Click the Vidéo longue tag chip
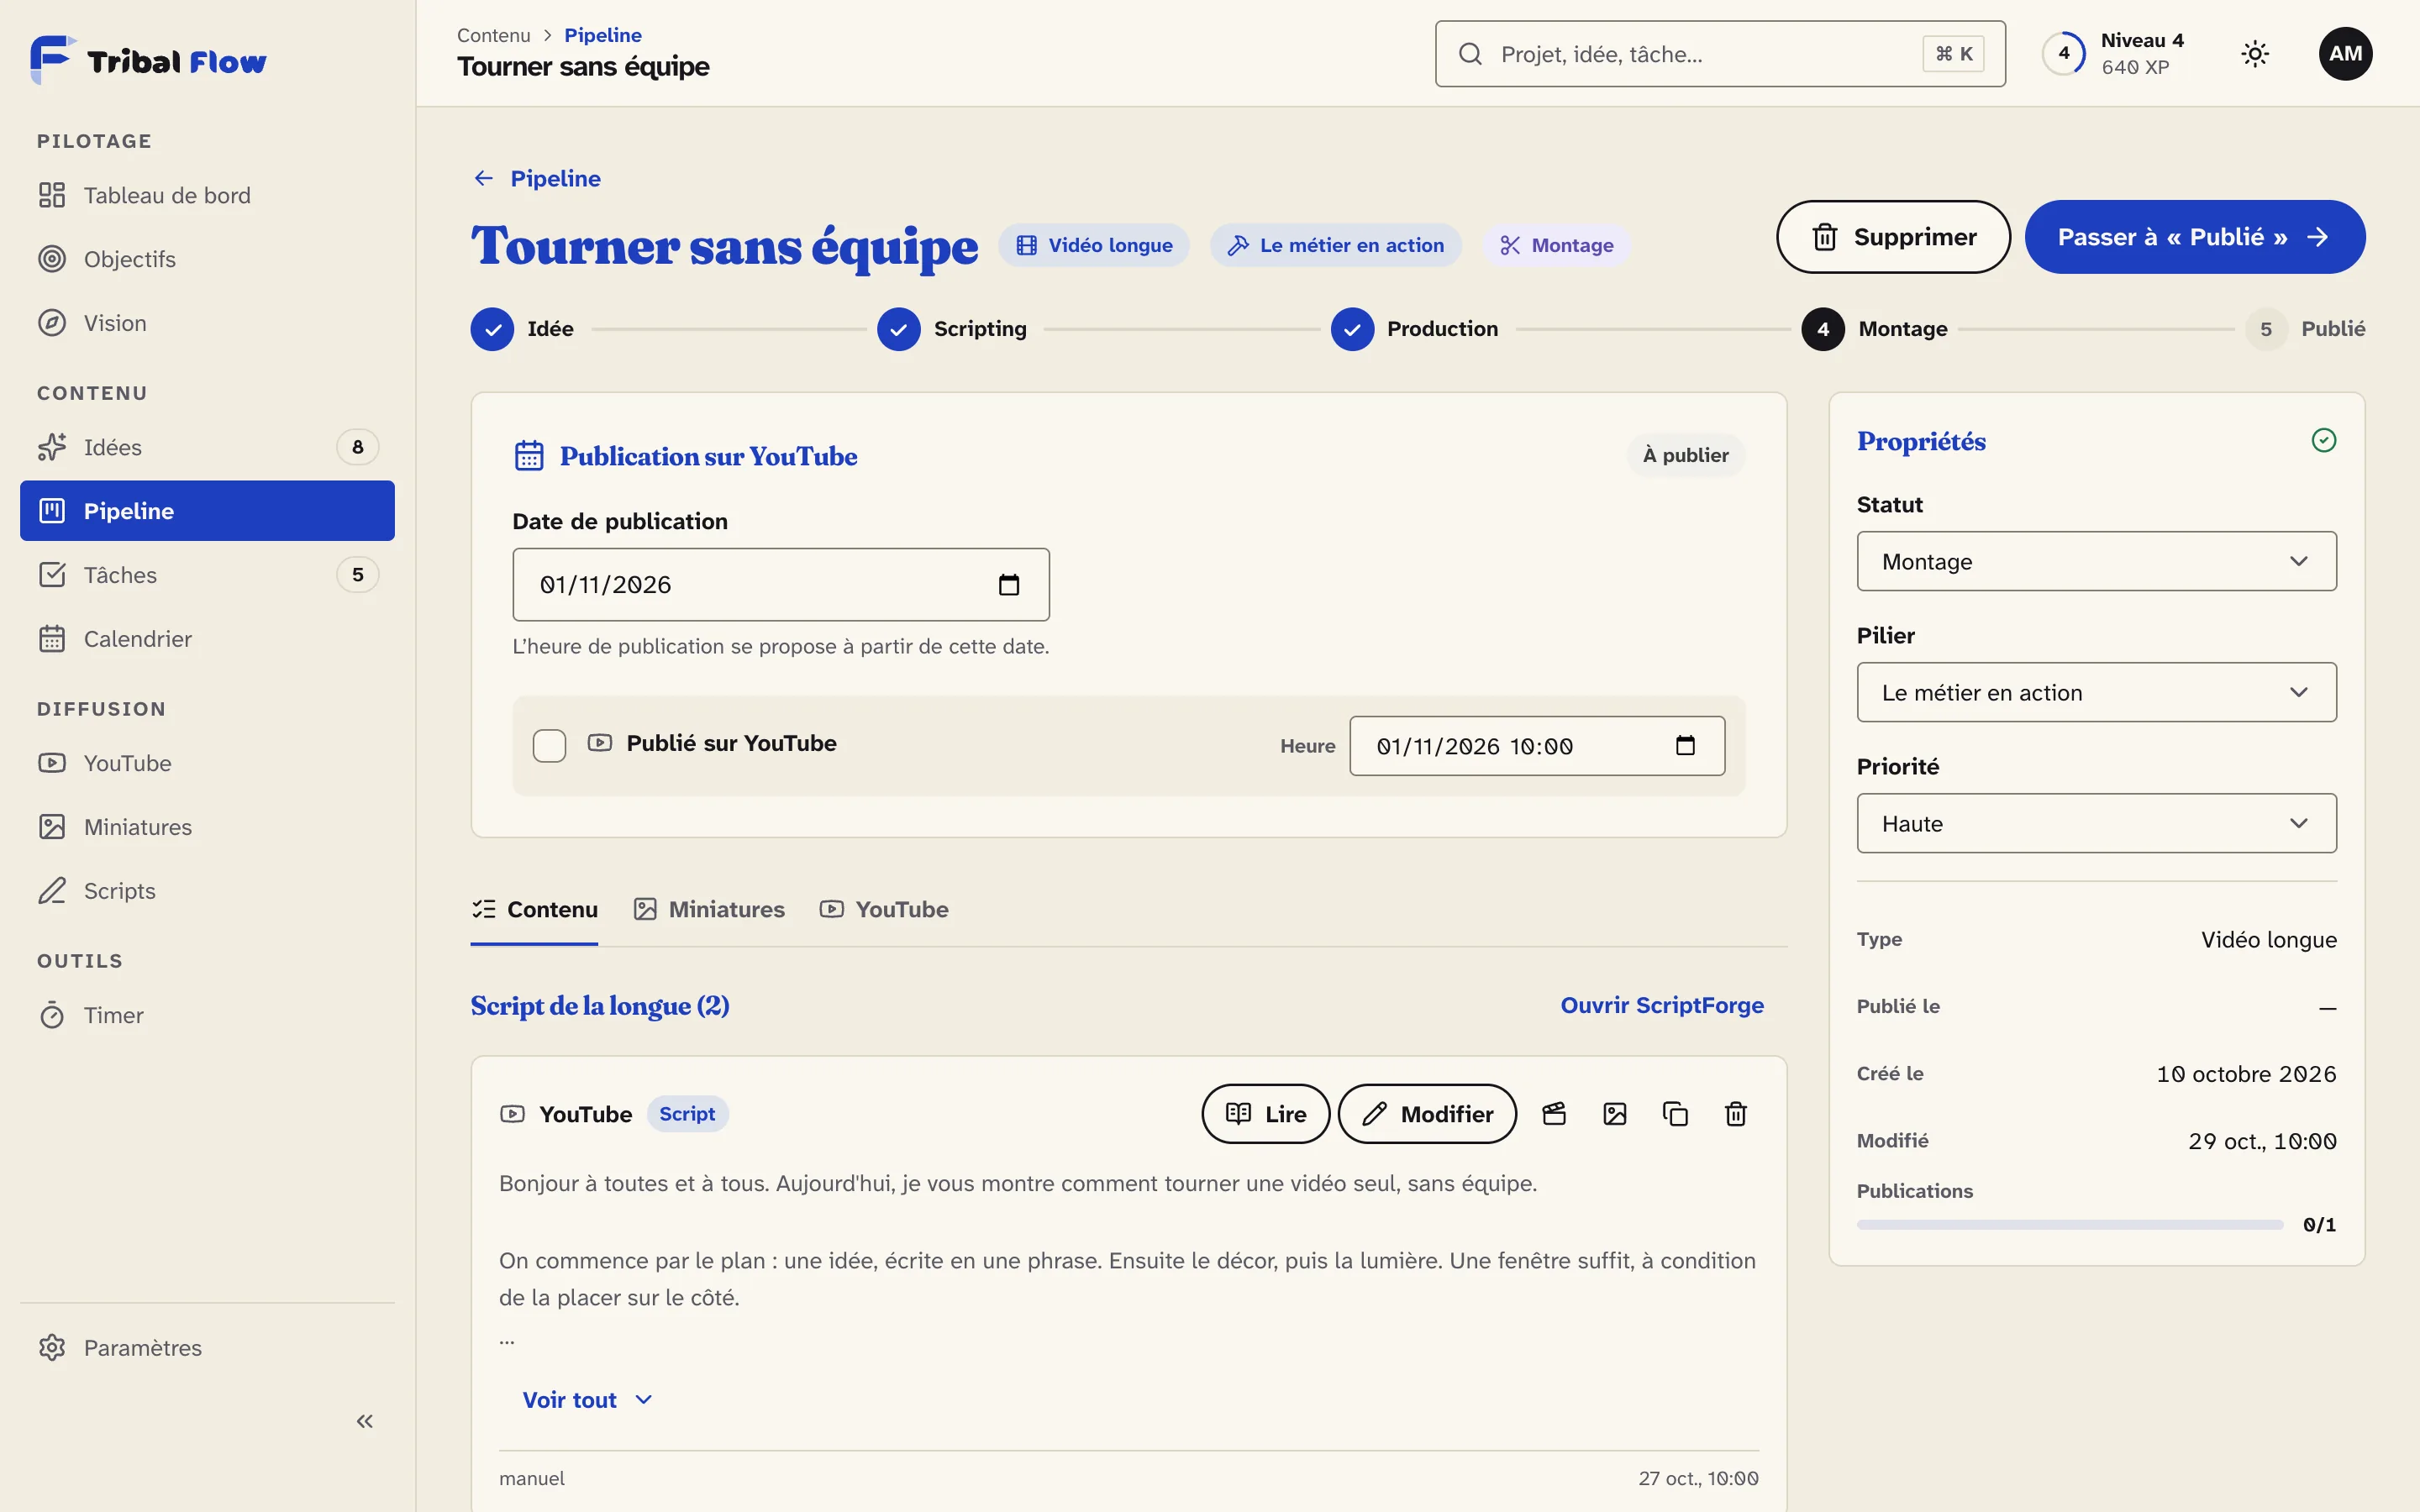The height and width of the screenshot is (1512, 2420). click(x=1094, y=245)
